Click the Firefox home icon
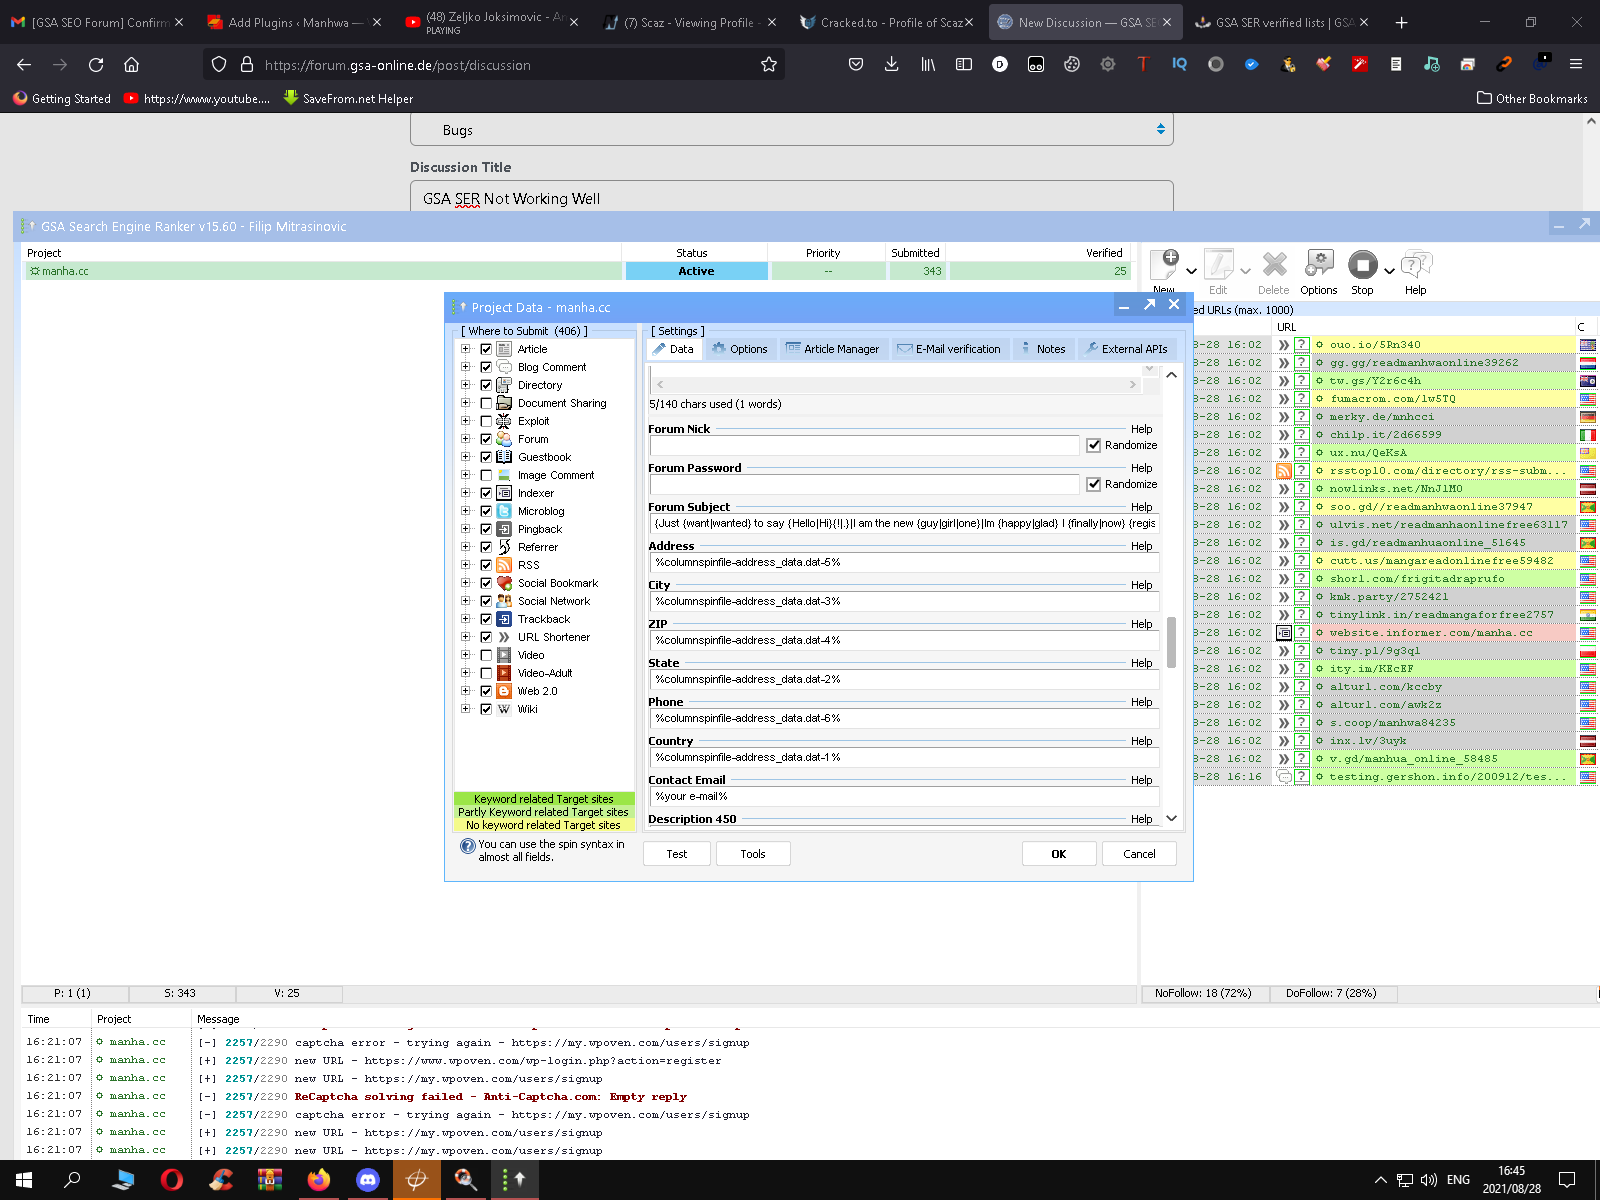Screen dimensions: 1600x1200 pyautogui.click(x=131, y=64)
